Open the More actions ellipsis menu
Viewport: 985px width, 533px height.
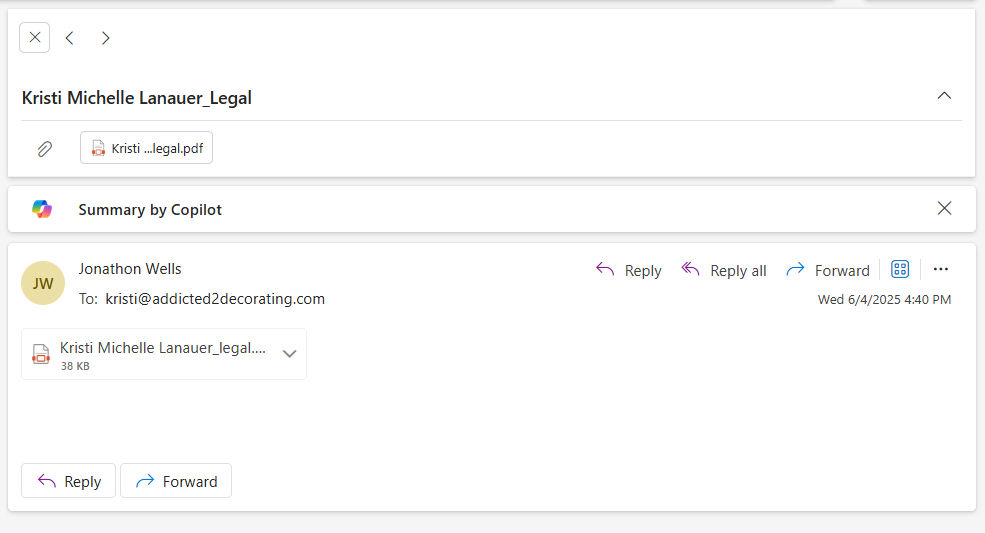click(940, 269)
